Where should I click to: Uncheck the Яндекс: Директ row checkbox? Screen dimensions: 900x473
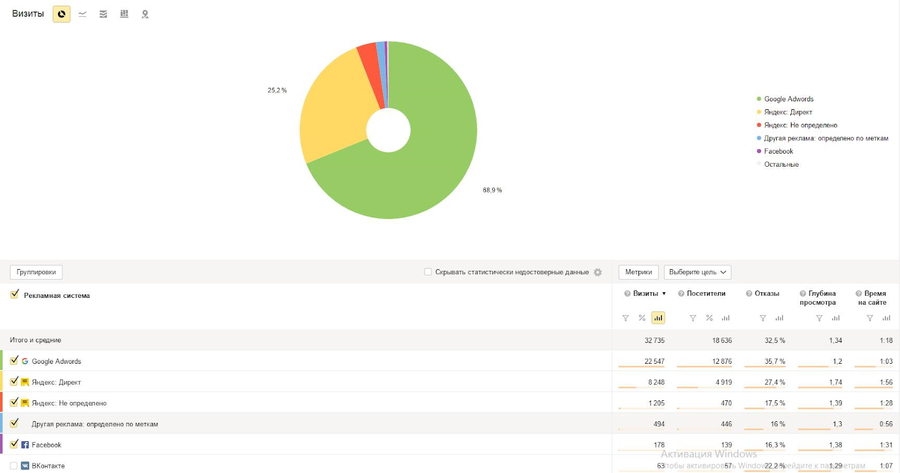pos(14,381)
